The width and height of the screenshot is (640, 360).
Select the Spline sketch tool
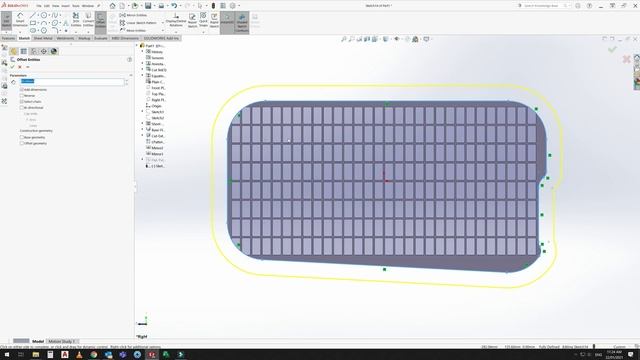click(55, 15)
